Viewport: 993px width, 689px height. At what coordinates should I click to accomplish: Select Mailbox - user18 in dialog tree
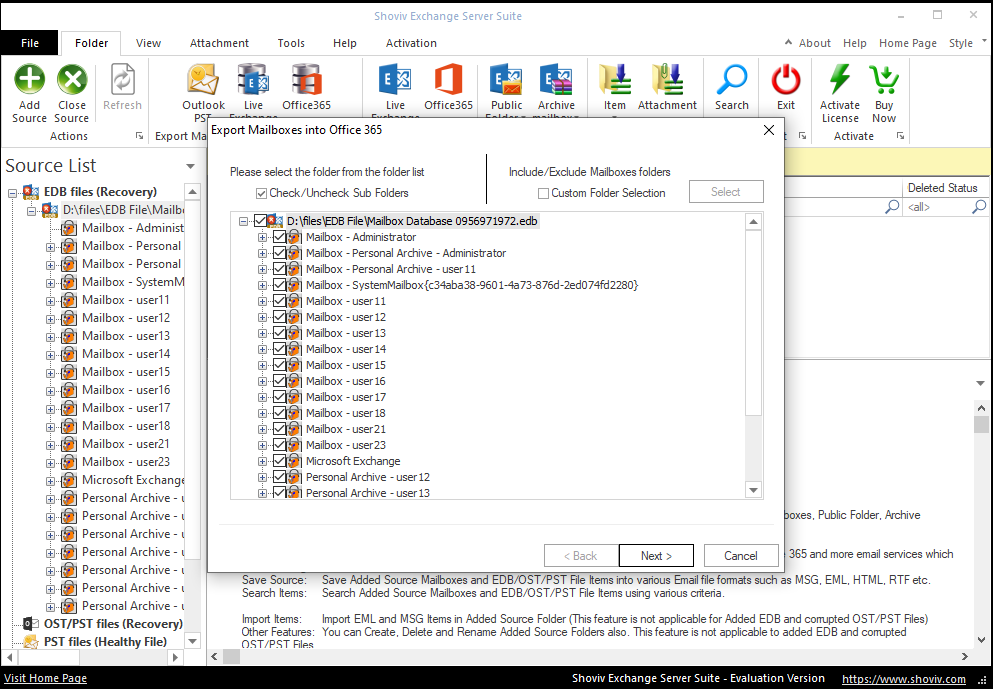point(346,413)
